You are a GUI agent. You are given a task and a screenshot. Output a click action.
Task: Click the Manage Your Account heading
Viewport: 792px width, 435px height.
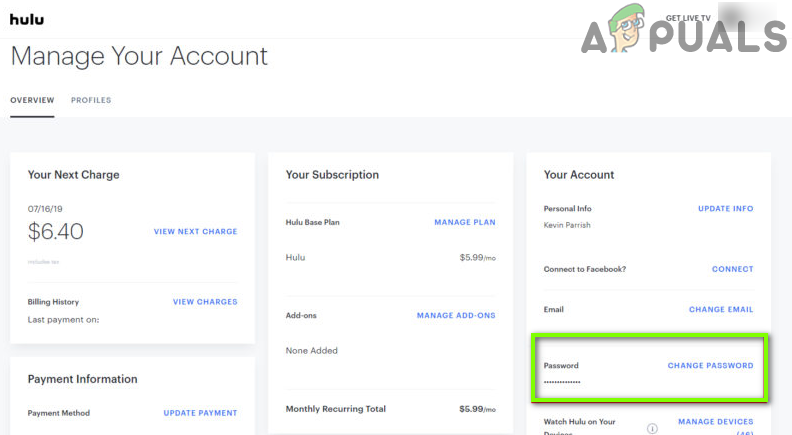click(139, 56)
